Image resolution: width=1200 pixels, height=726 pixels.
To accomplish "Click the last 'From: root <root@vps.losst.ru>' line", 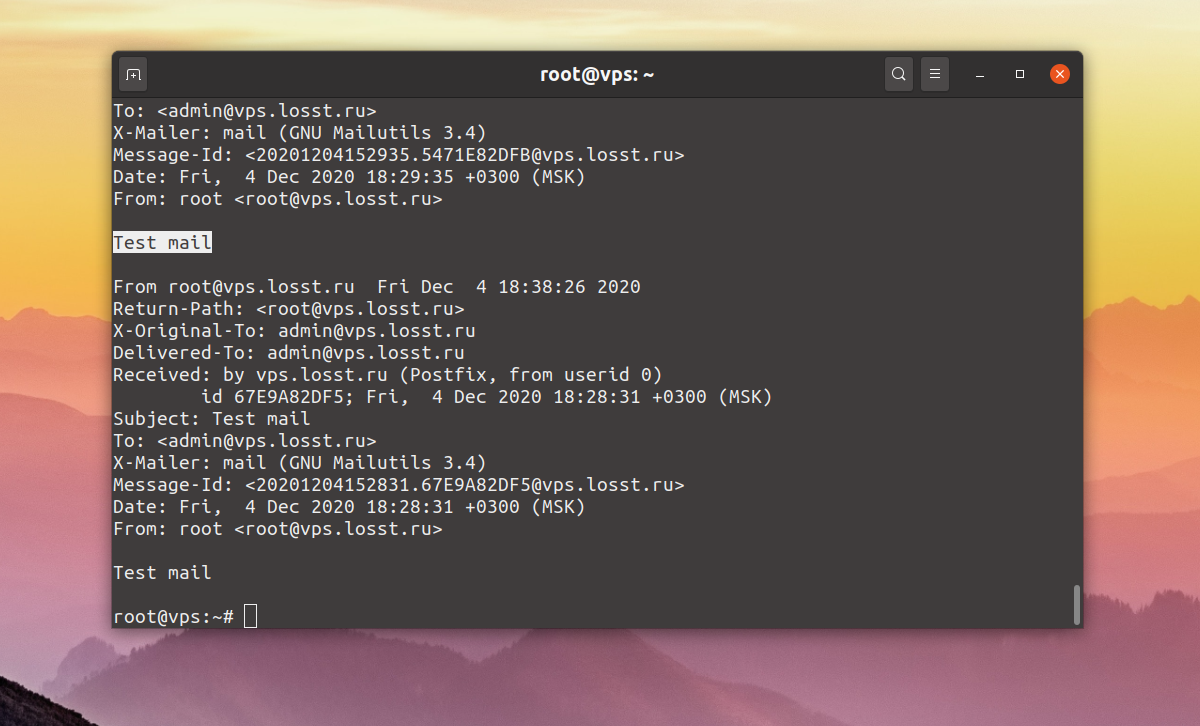I will (278, 529).
